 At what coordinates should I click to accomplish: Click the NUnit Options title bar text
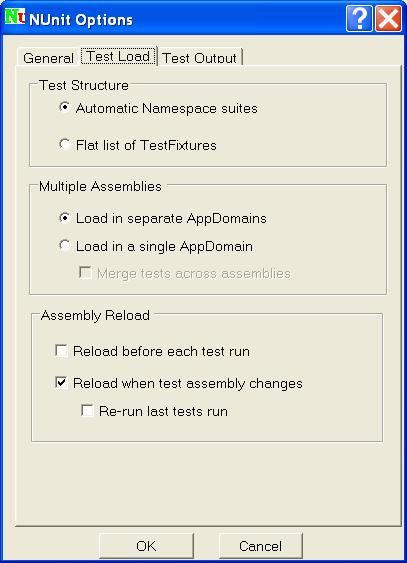point(81,20)
